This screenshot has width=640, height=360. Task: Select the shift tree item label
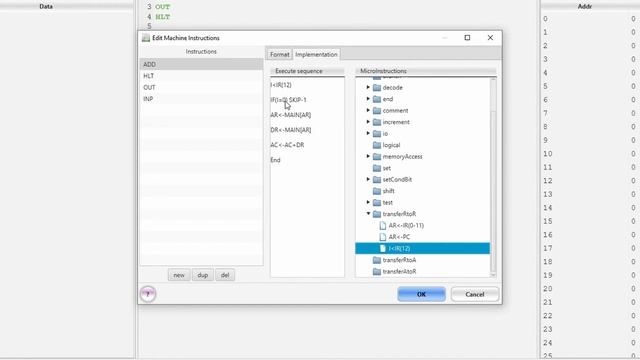389,191
